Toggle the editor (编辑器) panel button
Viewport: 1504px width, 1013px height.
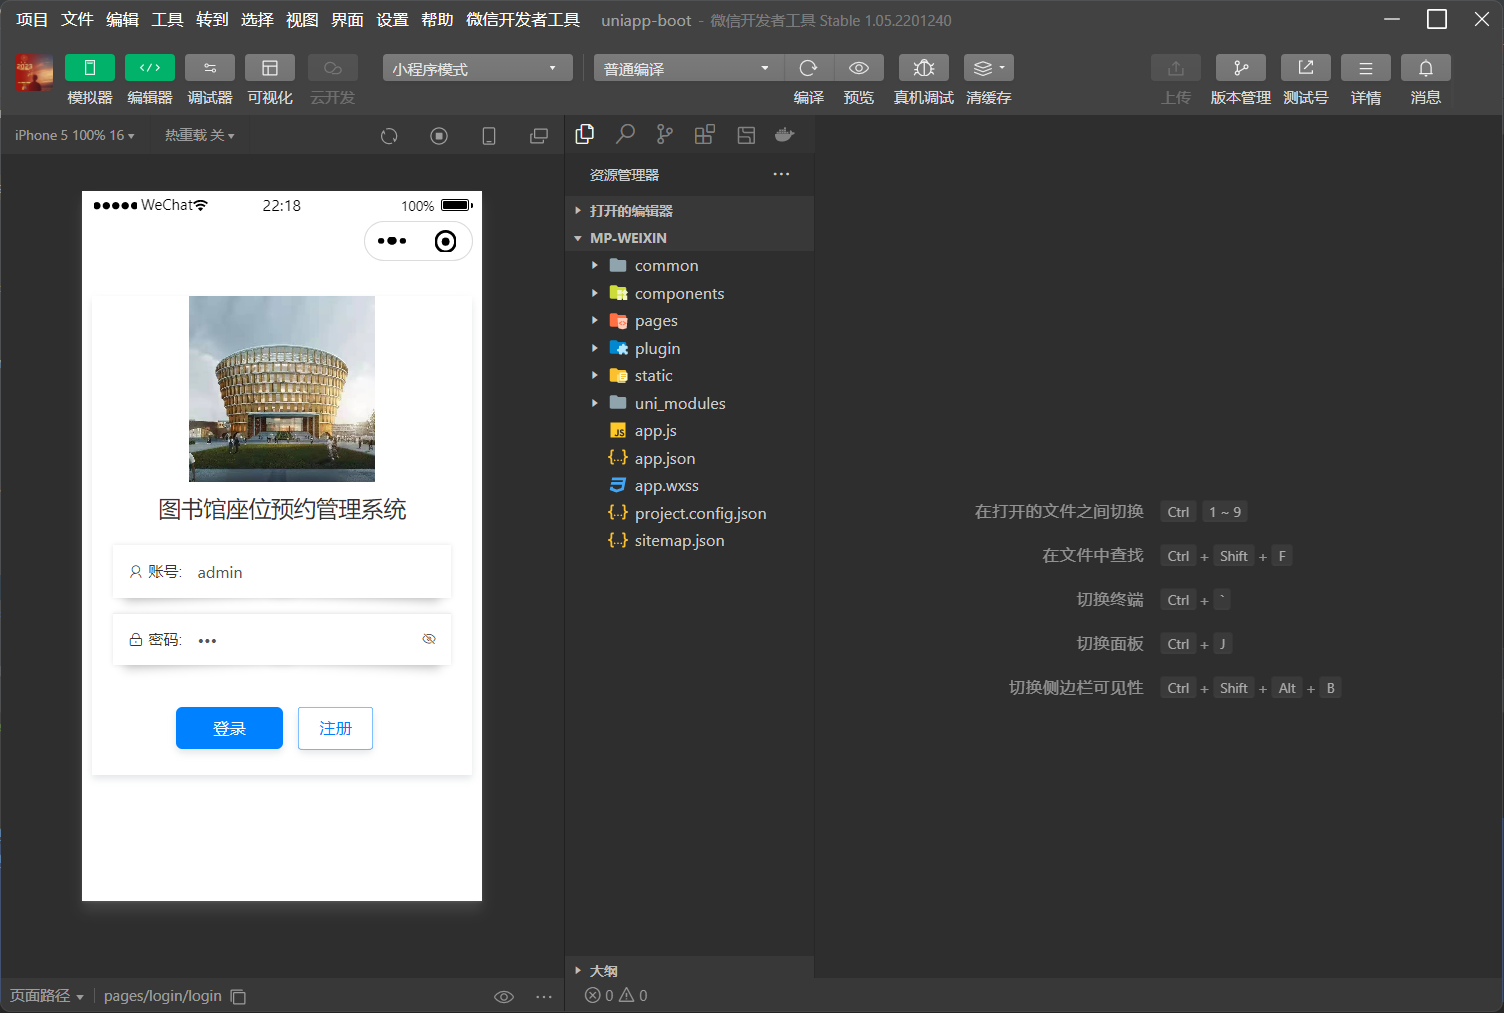150,68
